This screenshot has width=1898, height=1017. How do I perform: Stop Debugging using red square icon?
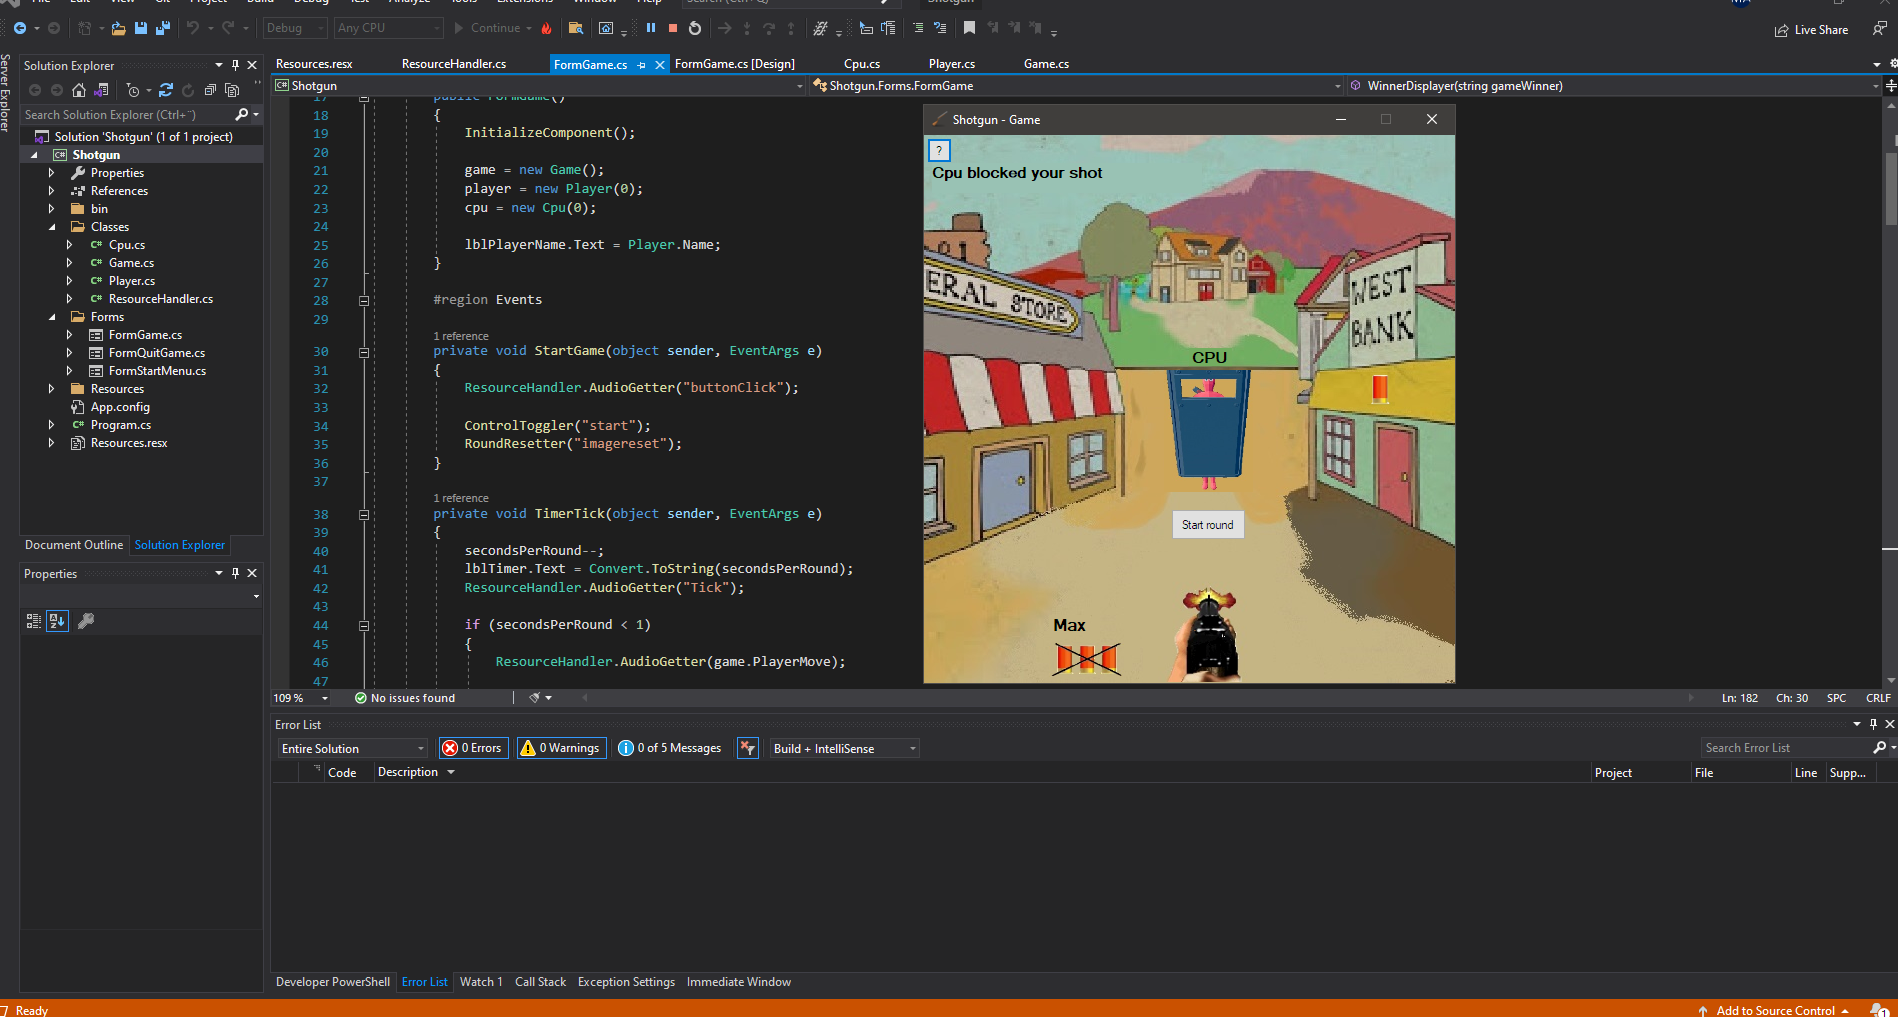click(x=673, y=27)
